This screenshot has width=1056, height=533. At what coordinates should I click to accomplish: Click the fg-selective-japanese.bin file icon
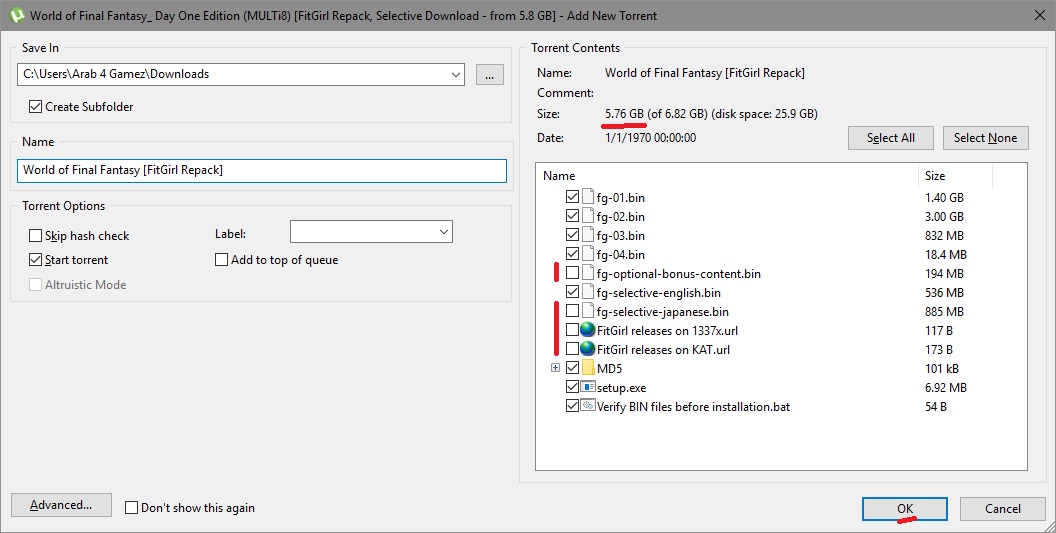[588, 311]
